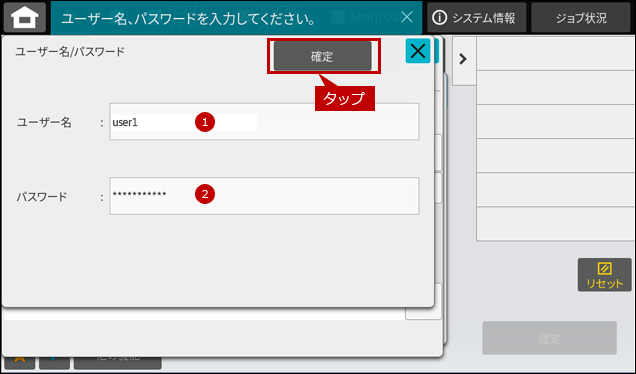Close the username/password prompt banner

coord(406,17)
